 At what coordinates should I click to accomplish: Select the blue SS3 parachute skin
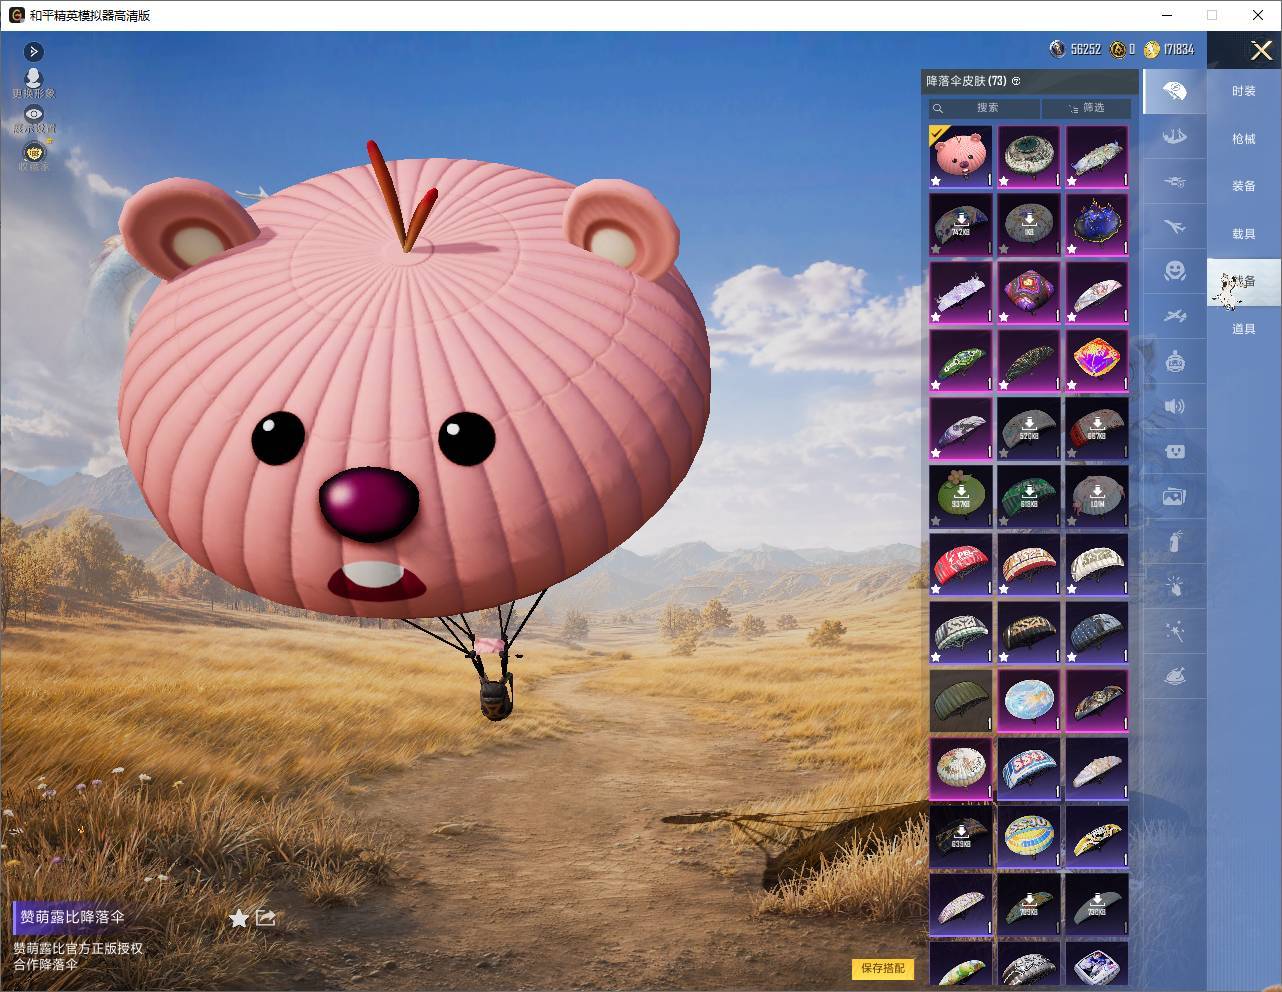pos(1029,768)
